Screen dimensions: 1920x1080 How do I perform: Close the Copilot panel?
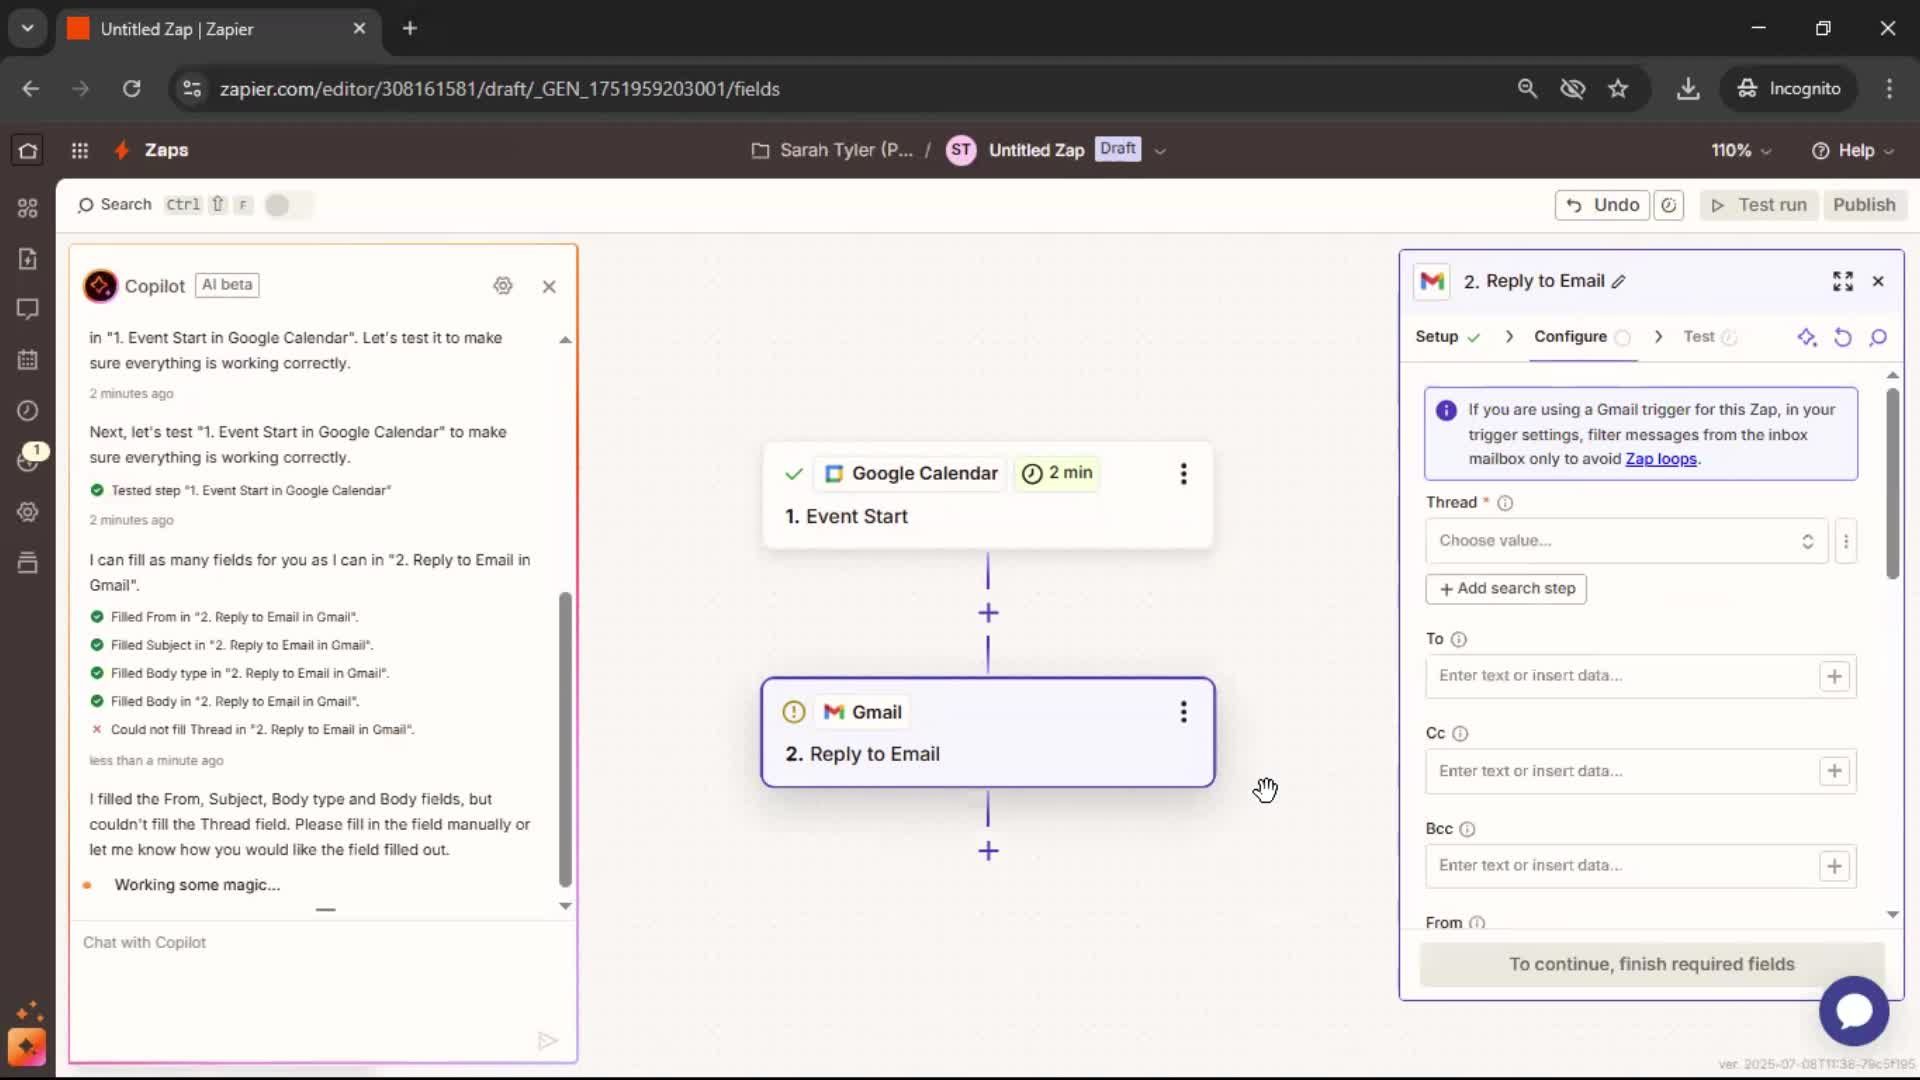pyautogui.click(x=549, y=286)
